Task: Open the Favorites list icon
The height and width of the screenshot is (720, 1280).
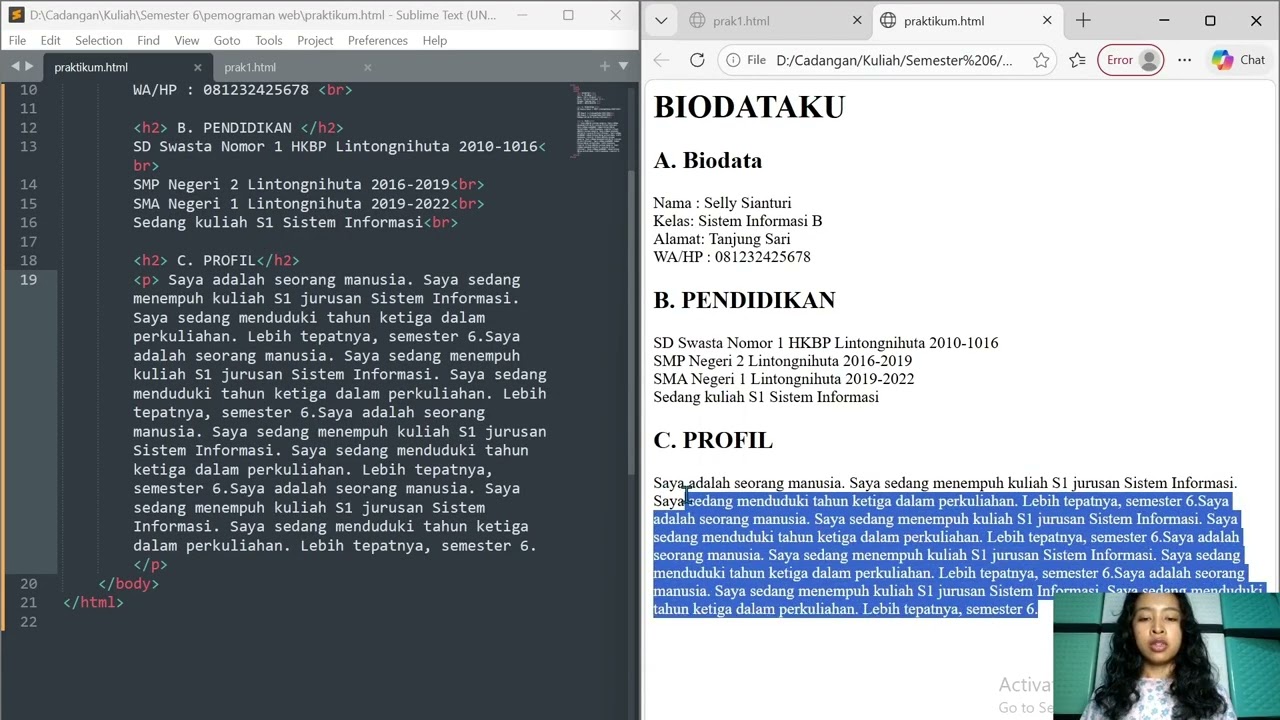Action: pyautogui.click(x=1077, y=60)
